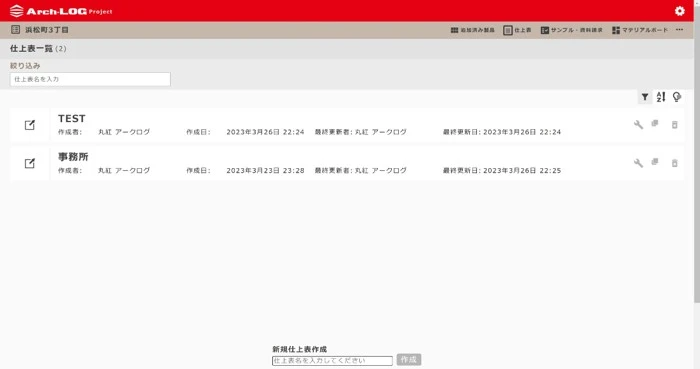
Task: Open edit icon for 事務所 row
Action: [29, 163]
